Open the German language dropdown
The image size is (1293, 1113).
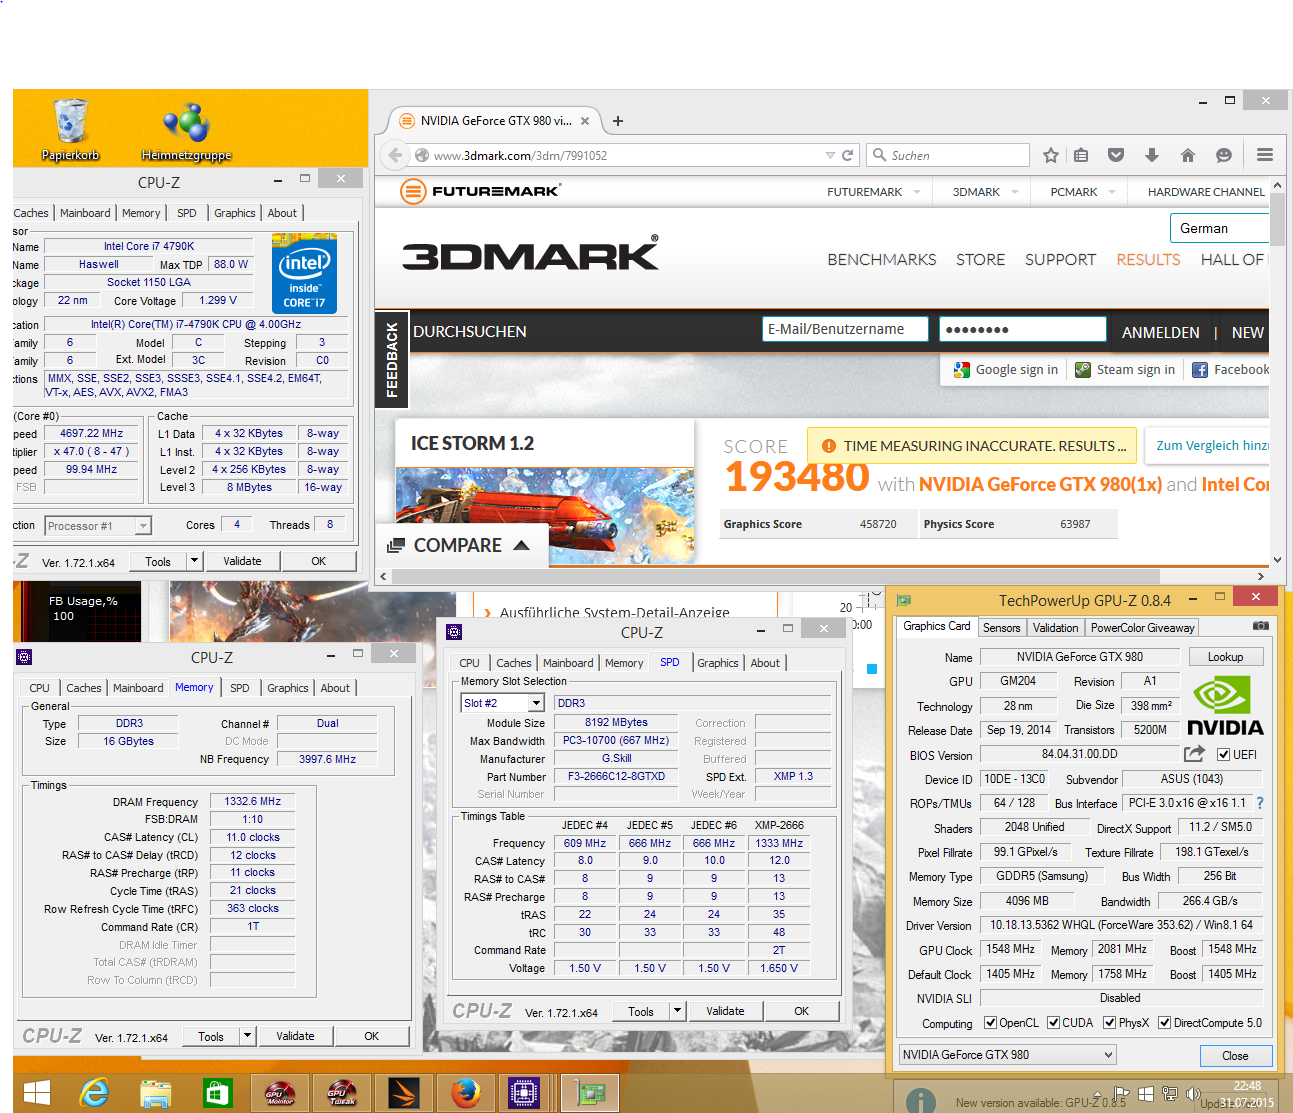pos(1219,228)
